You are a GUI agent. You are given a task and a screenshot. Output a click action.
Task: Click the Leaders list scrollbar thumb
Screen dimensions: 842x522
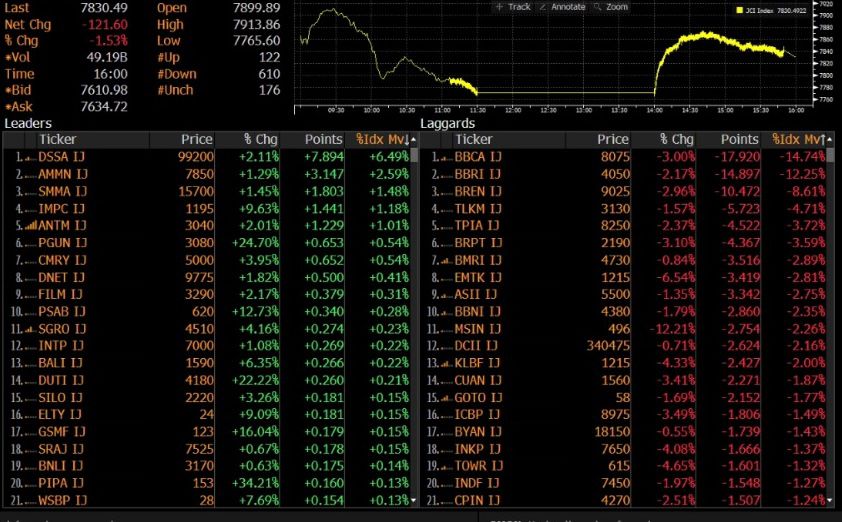pyautogui.click(x=414, y=155)
